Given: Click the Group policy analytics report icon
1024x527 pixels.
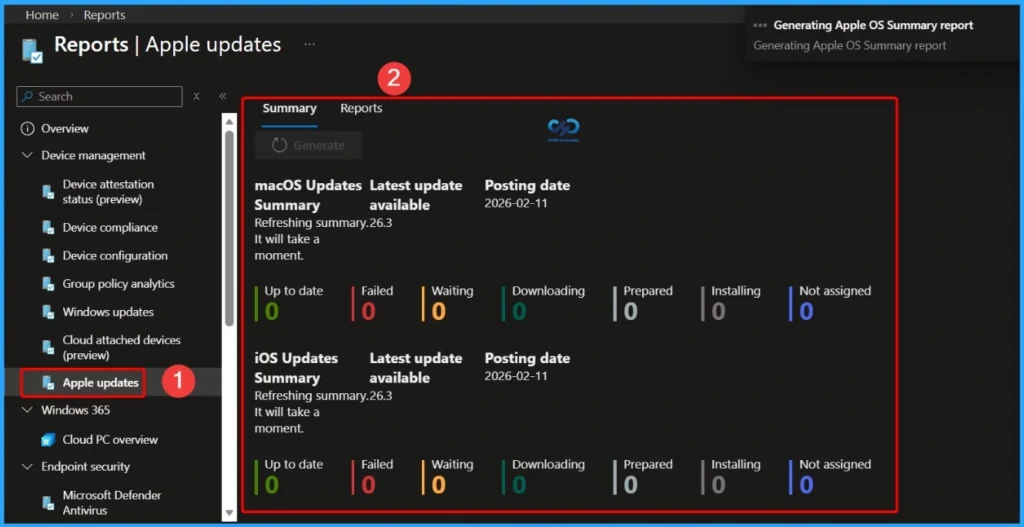Looking at the screenshot, I should (x=48, y=284).
